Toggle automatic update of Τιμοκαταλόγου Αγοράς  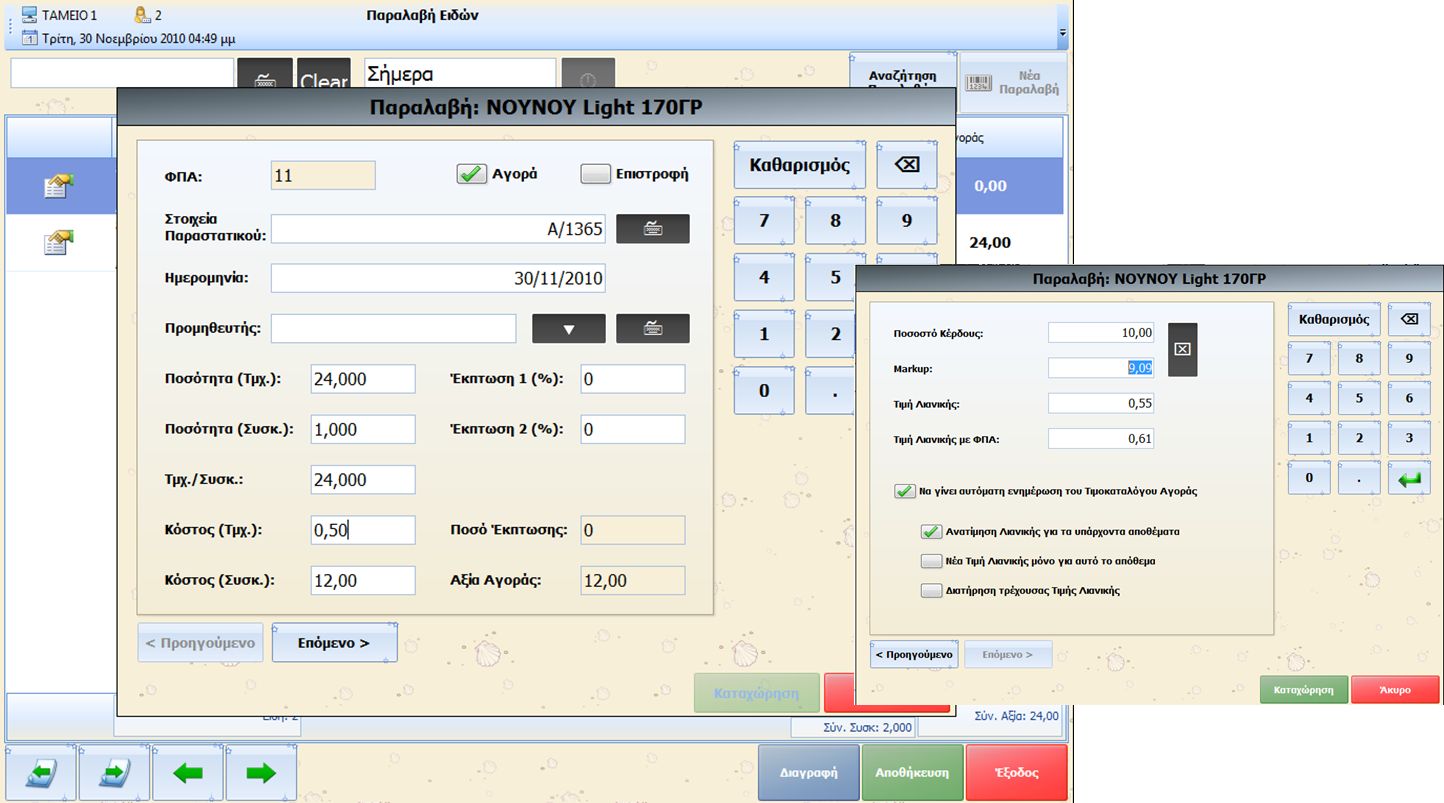(x=904, y=491)
